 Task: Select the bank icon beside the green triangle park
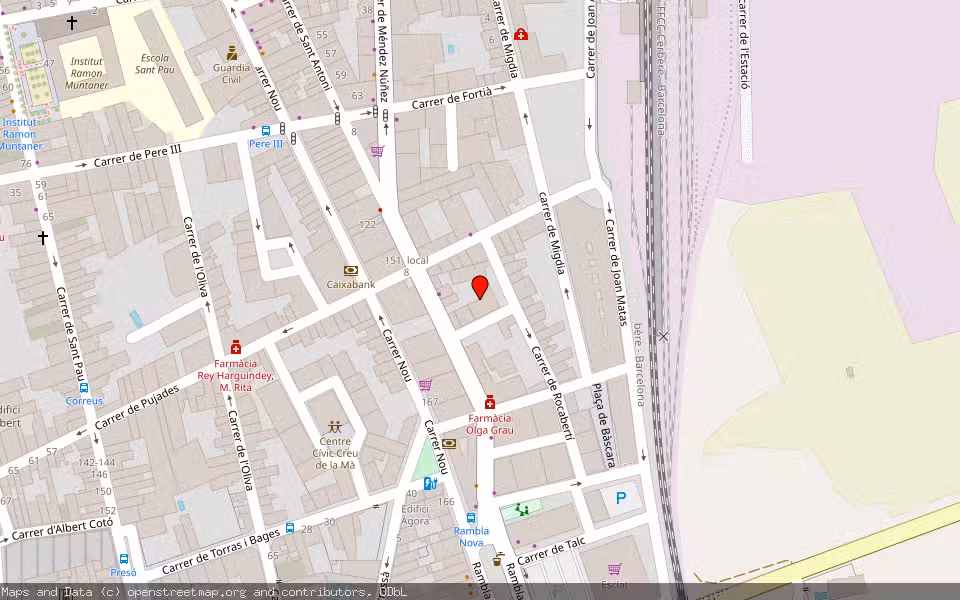[x=449, y=444]
